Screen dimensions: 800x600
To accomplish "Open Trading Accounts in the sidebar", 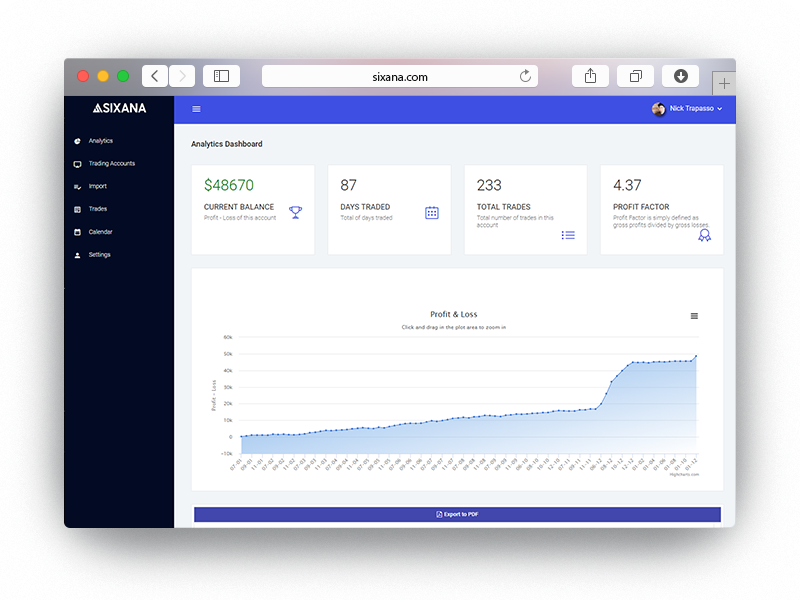I will 112,164.
